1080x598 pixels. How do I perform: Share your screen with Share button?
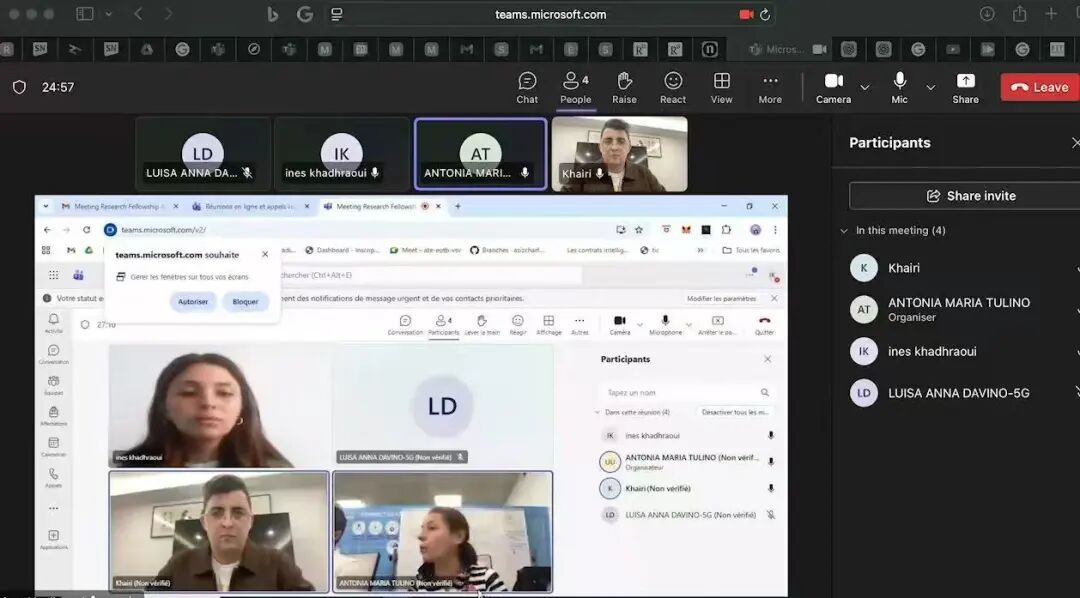(x=965, y=87)
